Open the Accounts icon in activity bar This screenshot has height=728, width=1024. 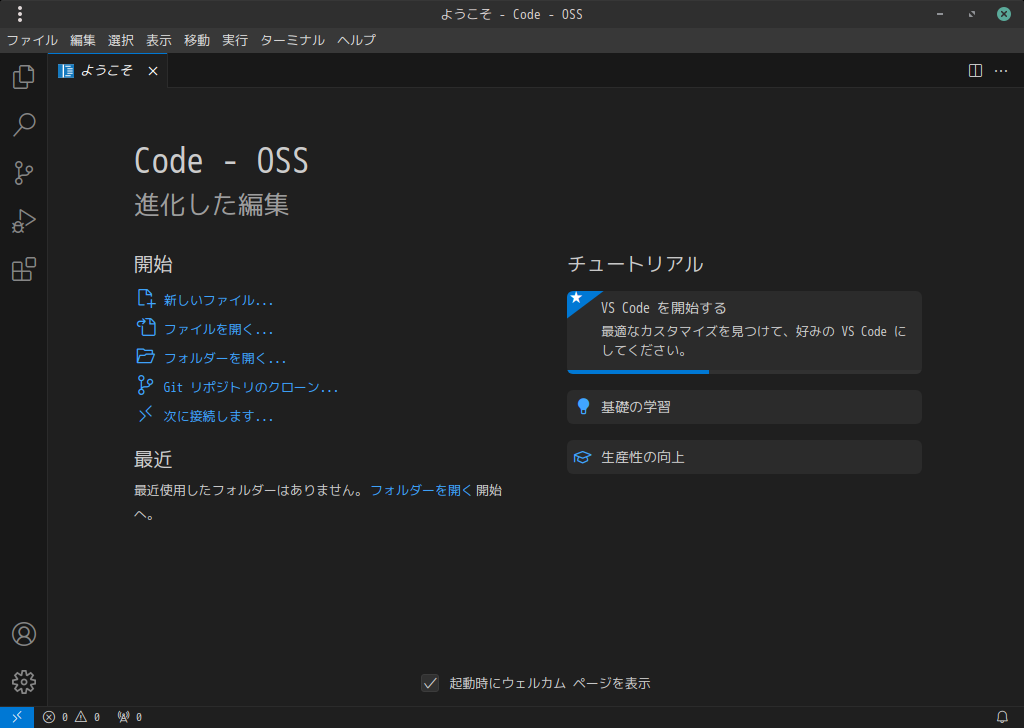pos(24,634)
